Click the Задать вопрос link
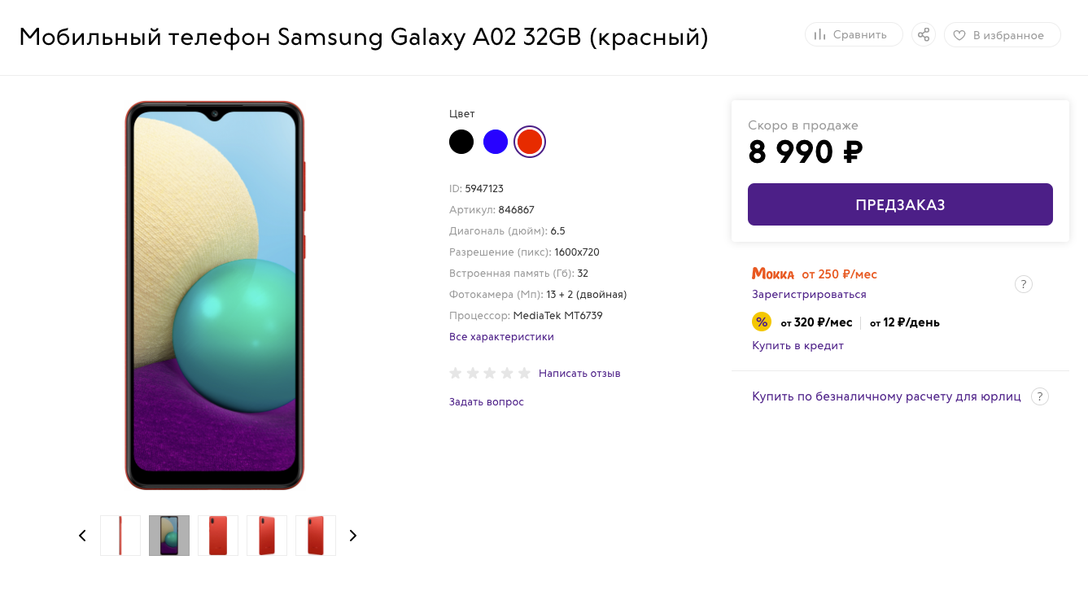The width and height of the screenshot is (1088, 600). [486, 402]
